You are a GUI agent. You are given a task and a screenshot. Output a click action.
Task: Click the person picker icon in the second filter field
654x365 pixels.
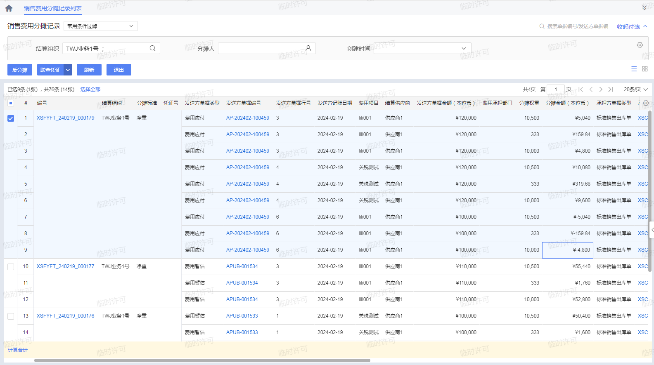tap(308, 48)
